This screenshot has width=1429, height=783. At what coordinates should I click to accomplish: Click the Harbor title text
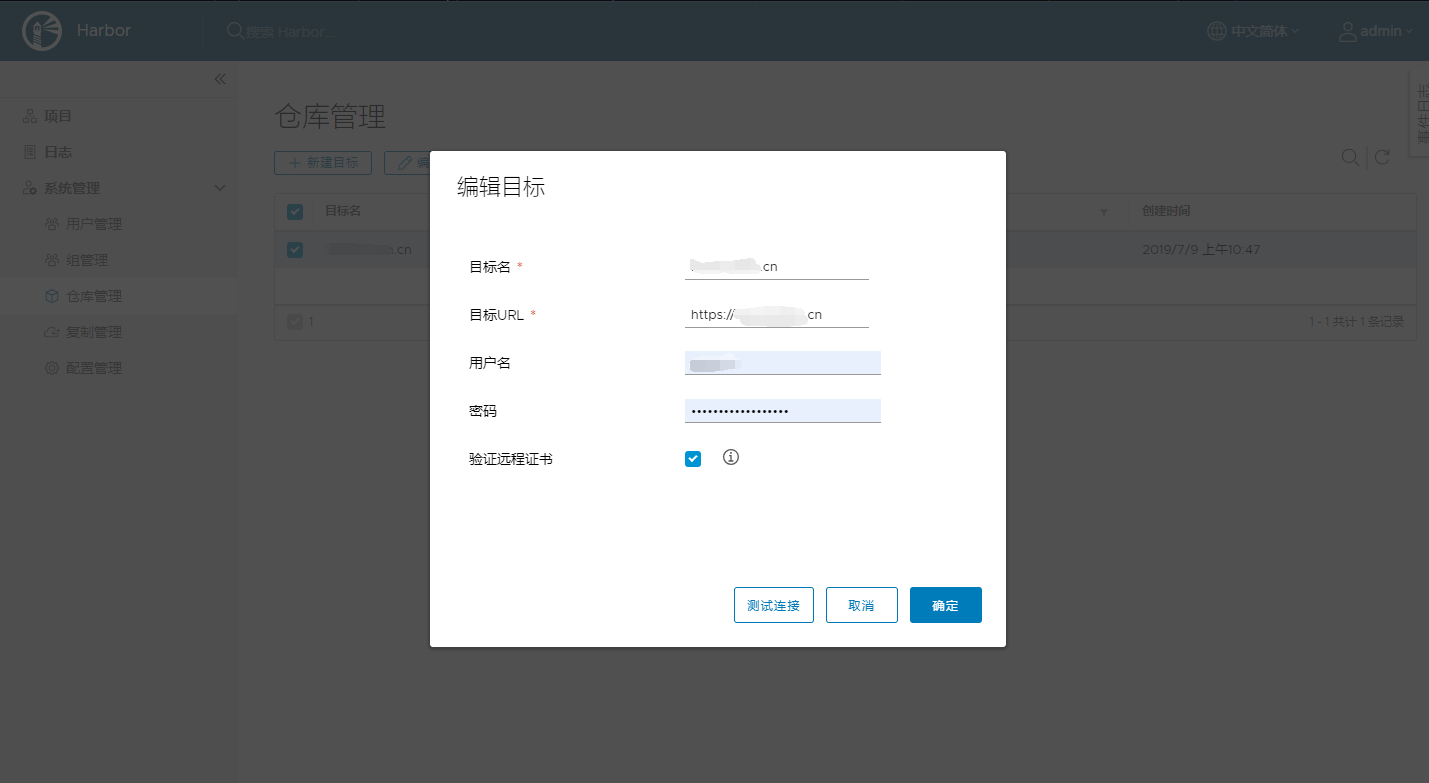pos(104,31)
